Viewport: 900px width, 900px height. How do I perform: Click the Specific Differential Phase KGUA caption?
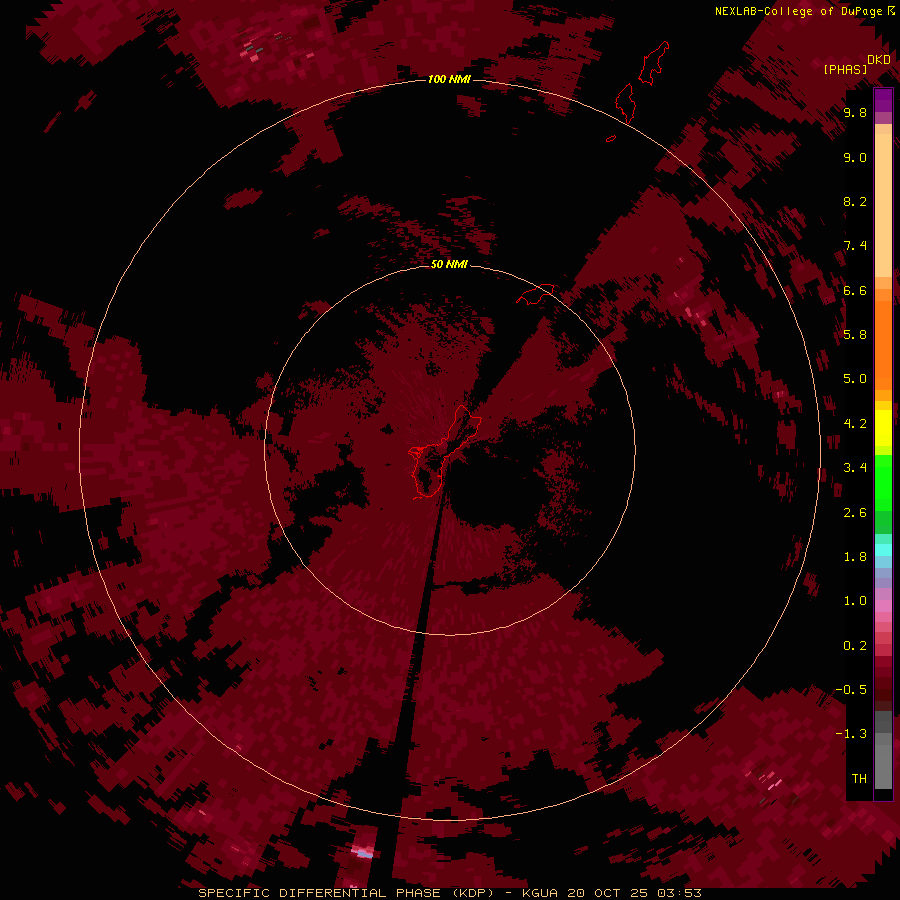pyautogui.click(x=450, y=893)
